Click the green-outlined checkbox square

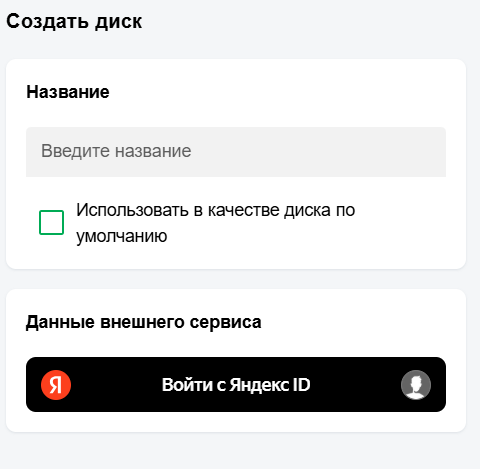click(51, 222)
